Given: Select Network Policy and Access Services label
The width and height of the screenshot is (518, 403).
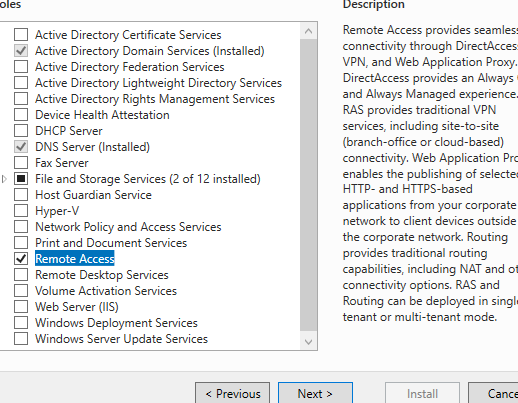Looking at the screenshot, I should click(x=128, y=227).
